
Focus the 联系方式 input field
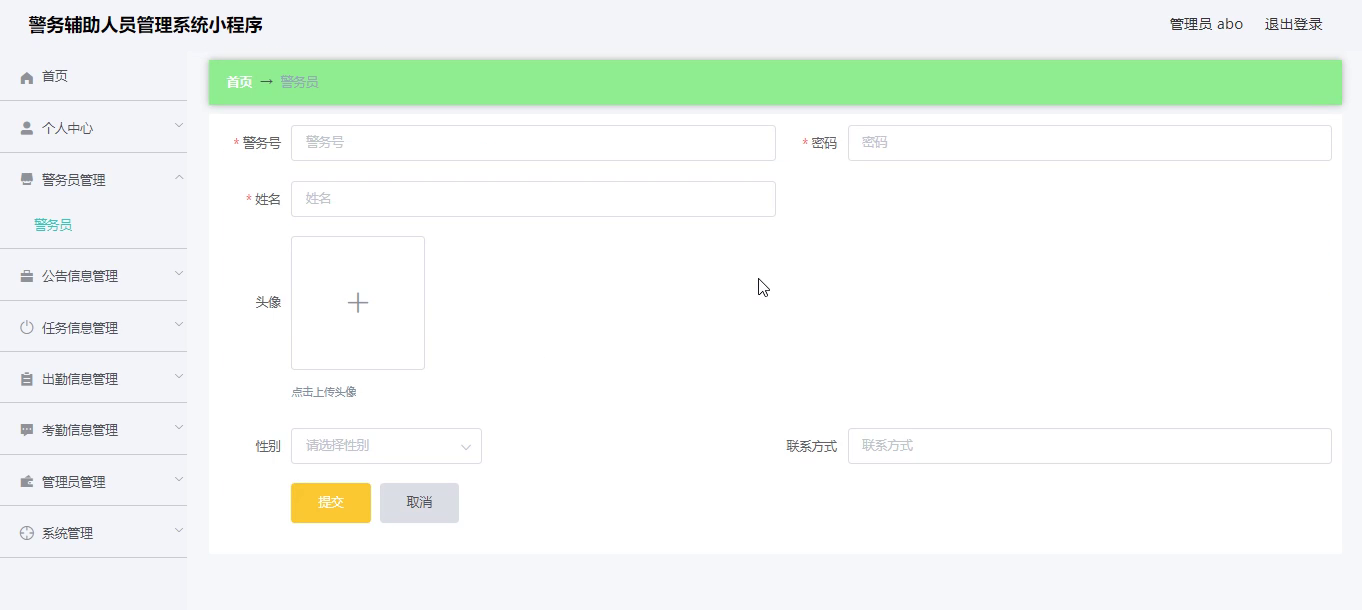pyautogui.click(x=1090, y=446)
